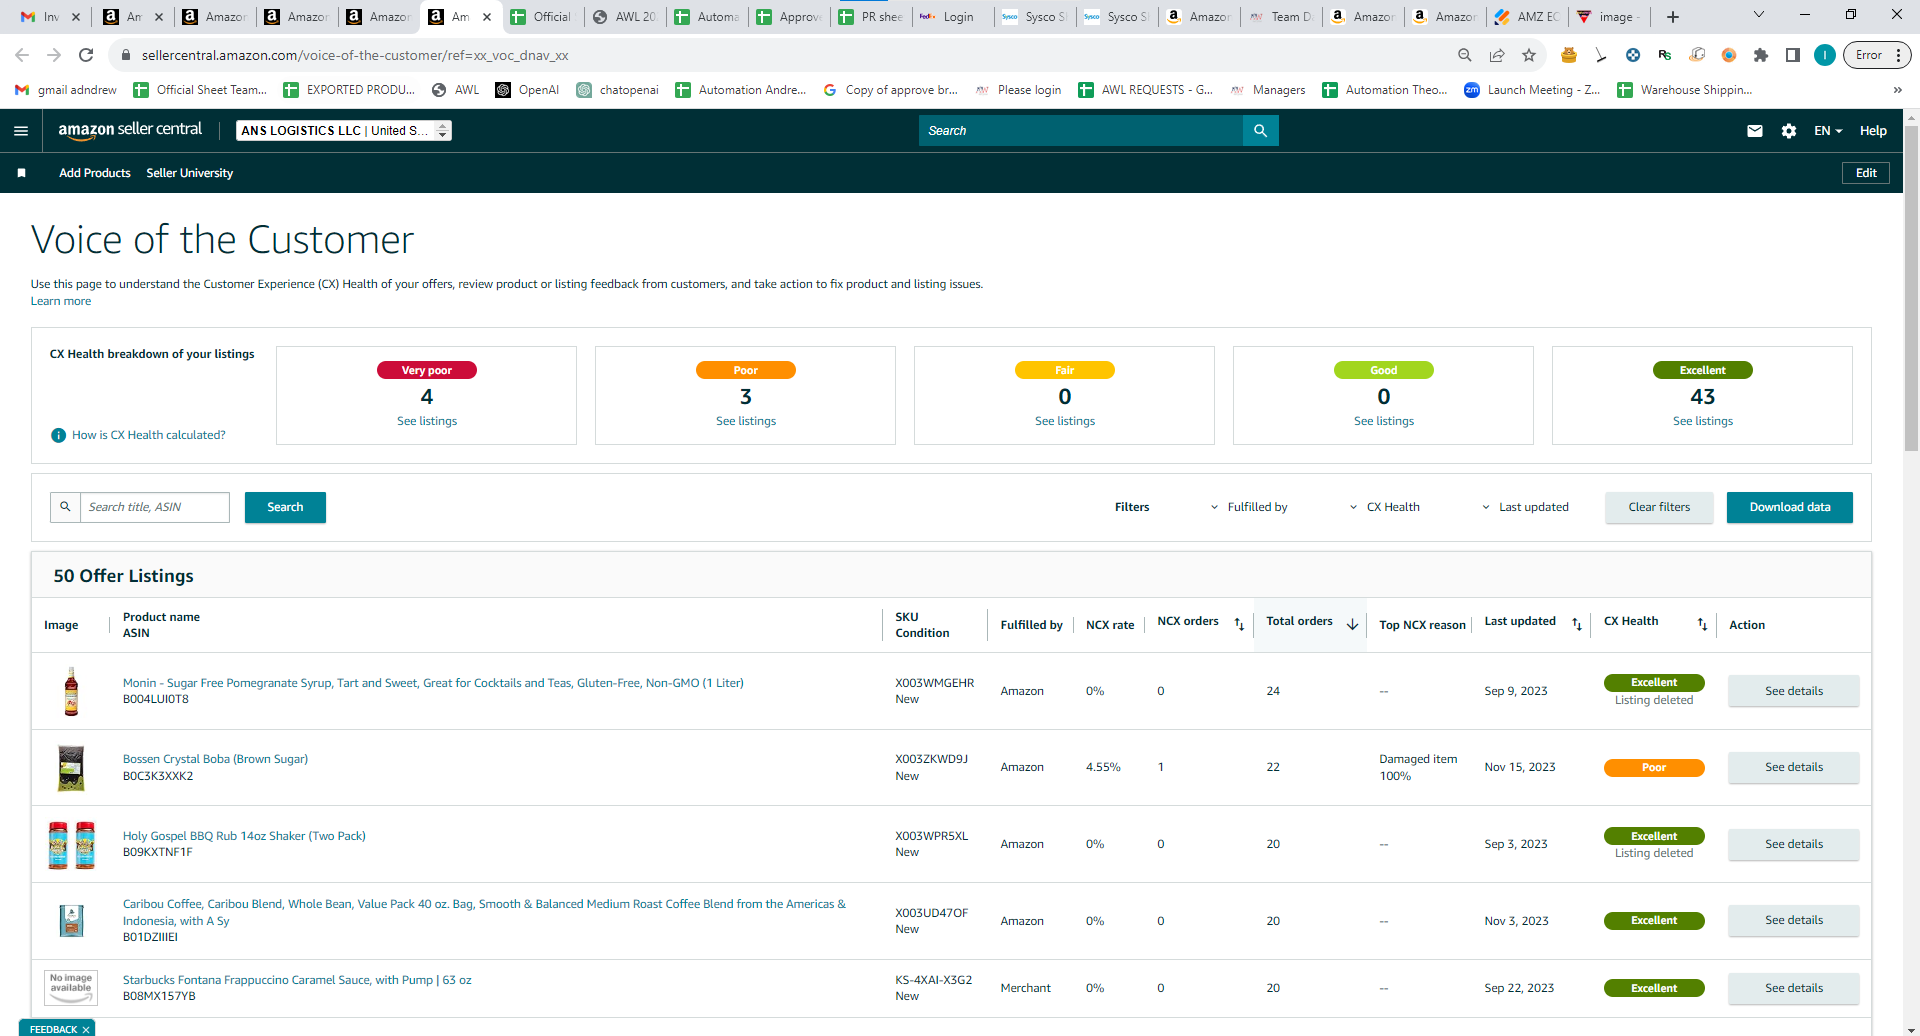
Task: Click the Help link in the header
Action: pos(1873,131)
